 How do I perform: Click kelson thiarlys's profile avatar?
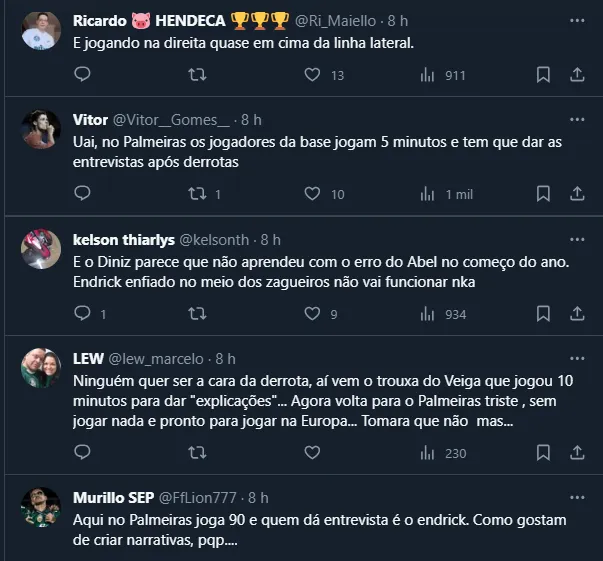pyautogui.click(x=40, y=248)
